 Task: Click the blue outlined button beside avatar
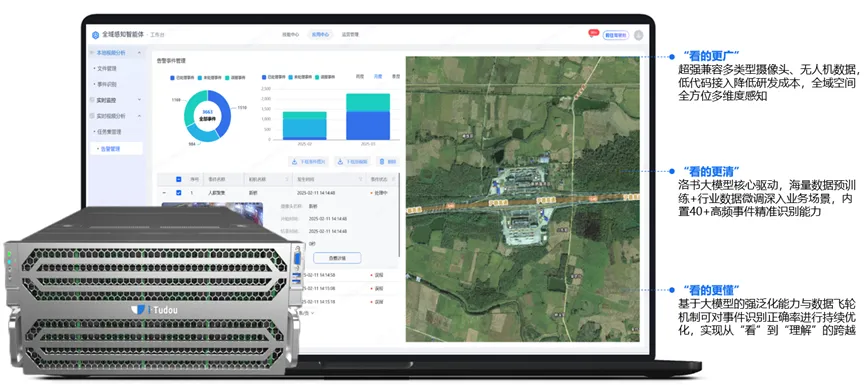(616, 35)
